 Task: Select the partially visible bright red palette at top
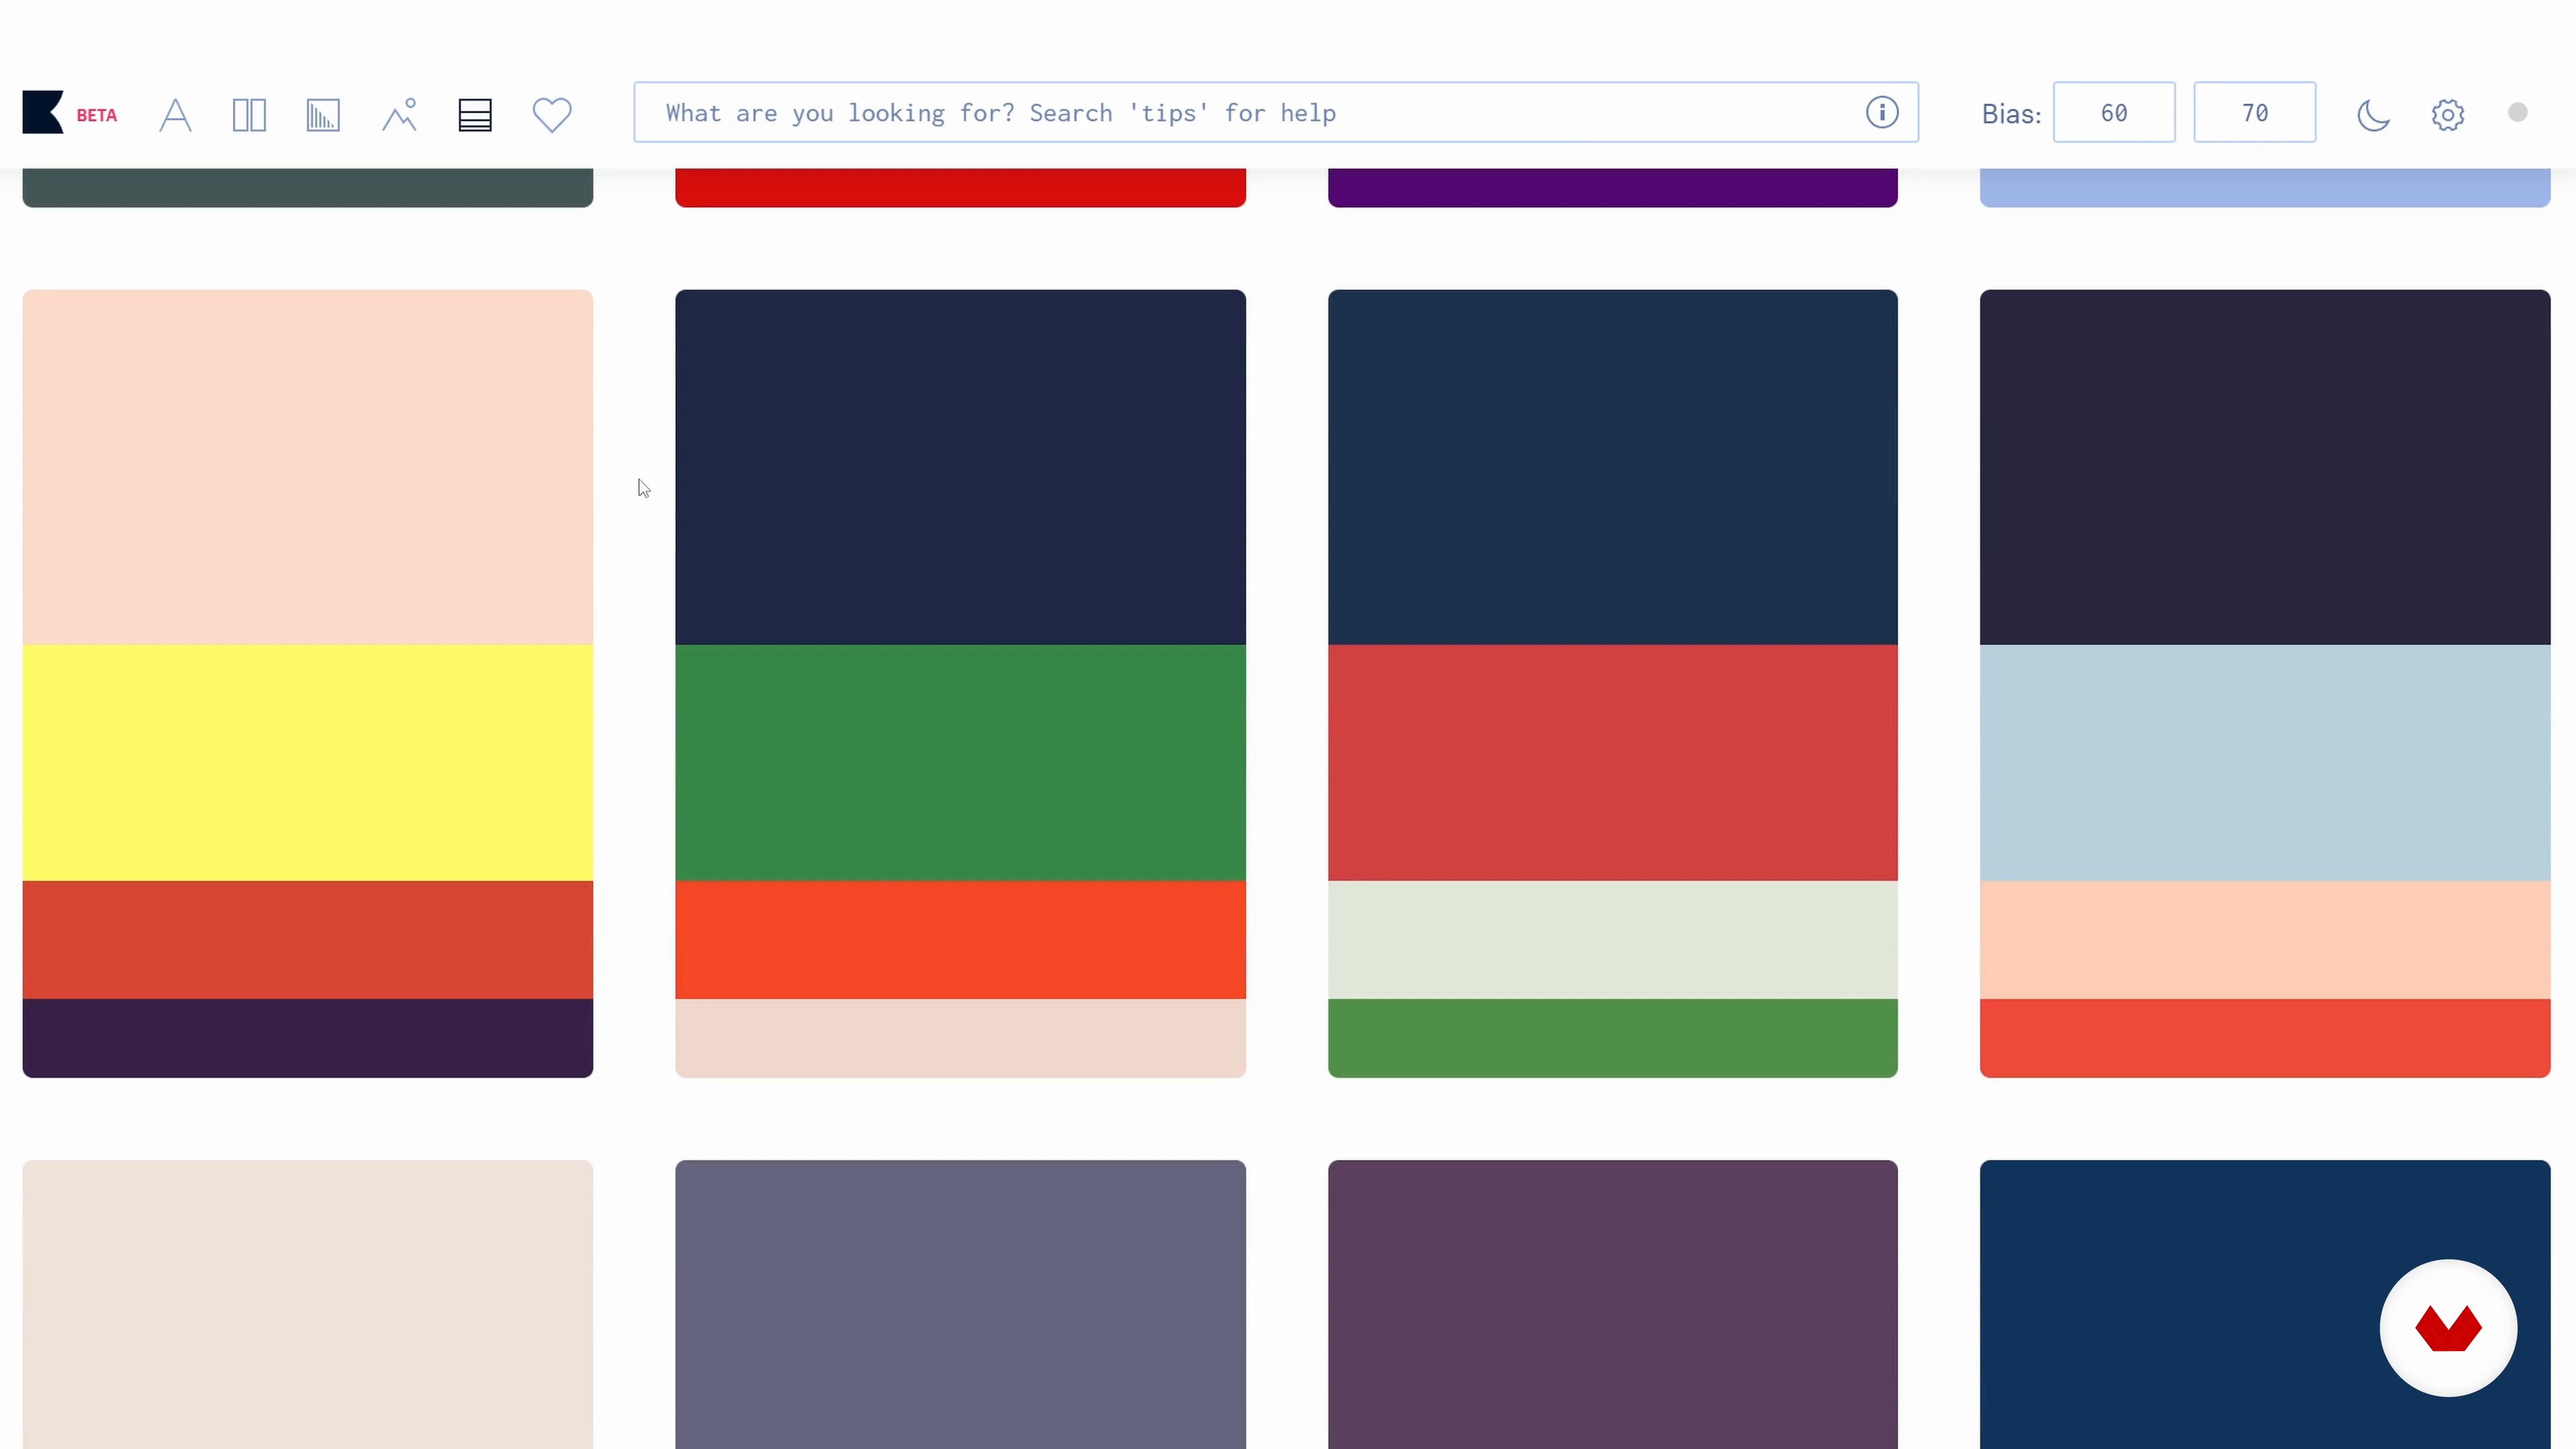[x=960, y=188]
